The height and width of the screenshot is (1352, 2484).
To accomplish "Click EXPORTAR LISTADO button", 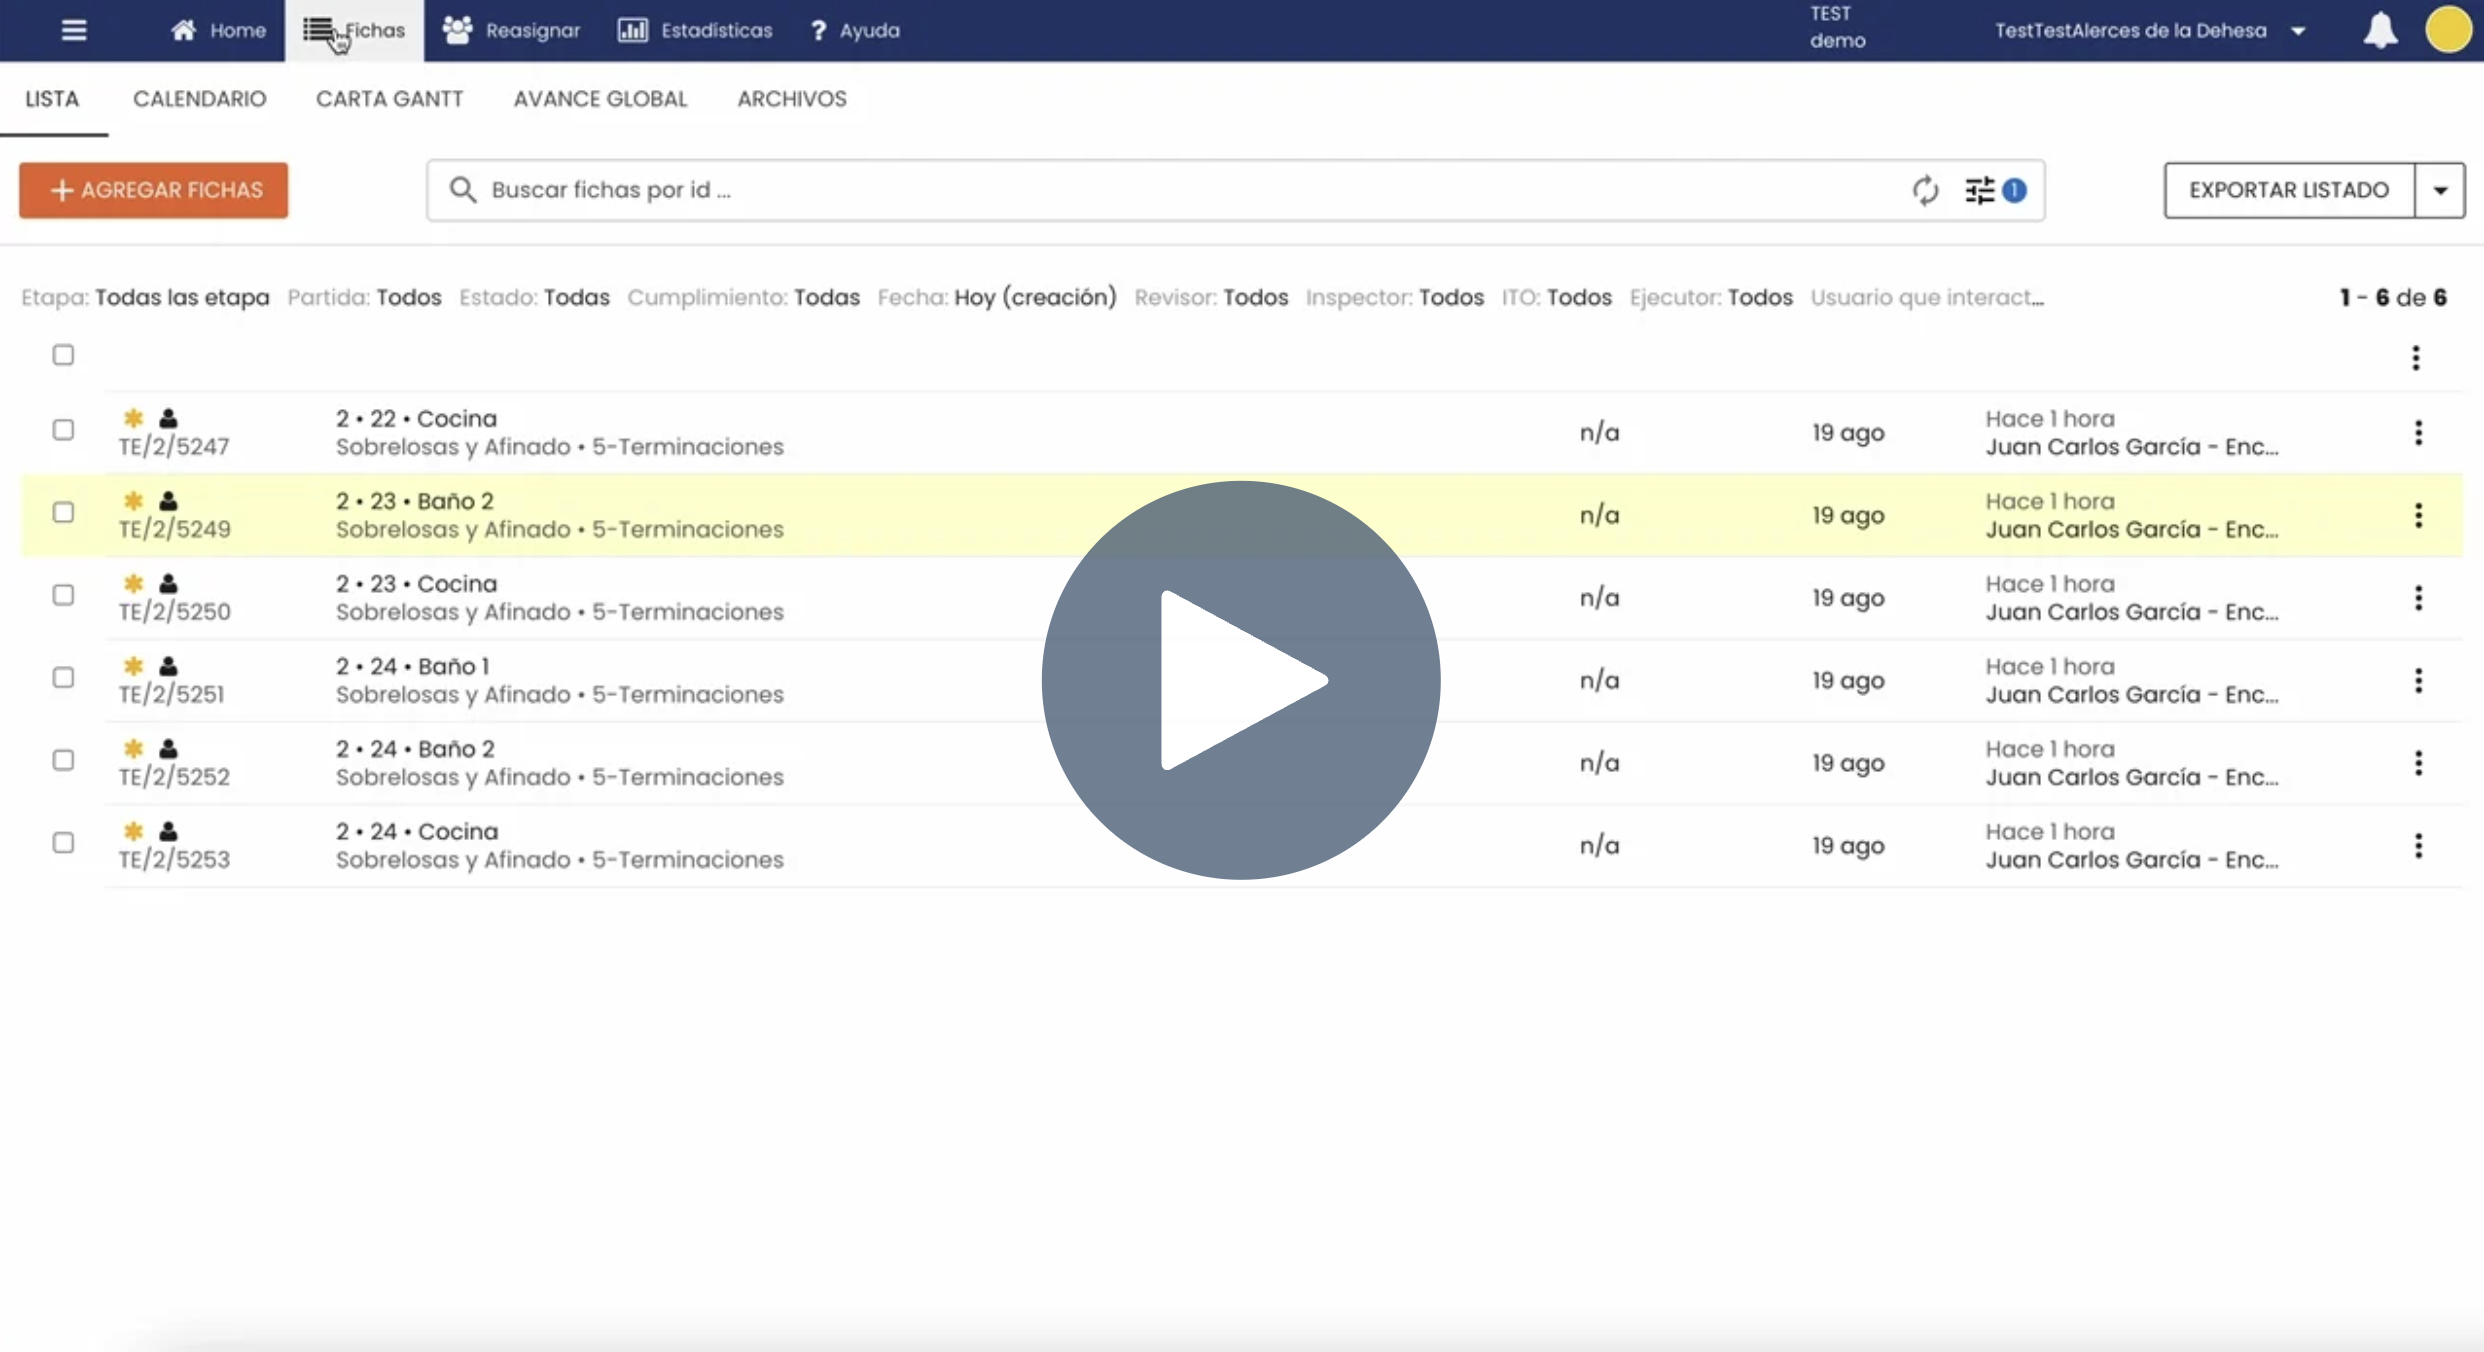I will [2289, 190].
